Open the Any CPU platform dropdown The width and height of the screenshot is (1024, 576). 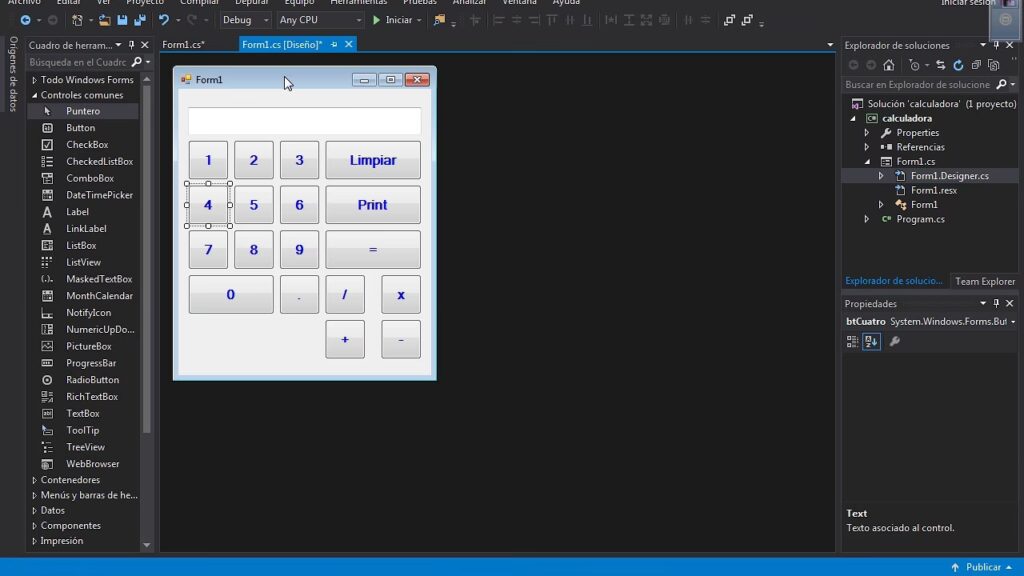click(x=320, y=20)
